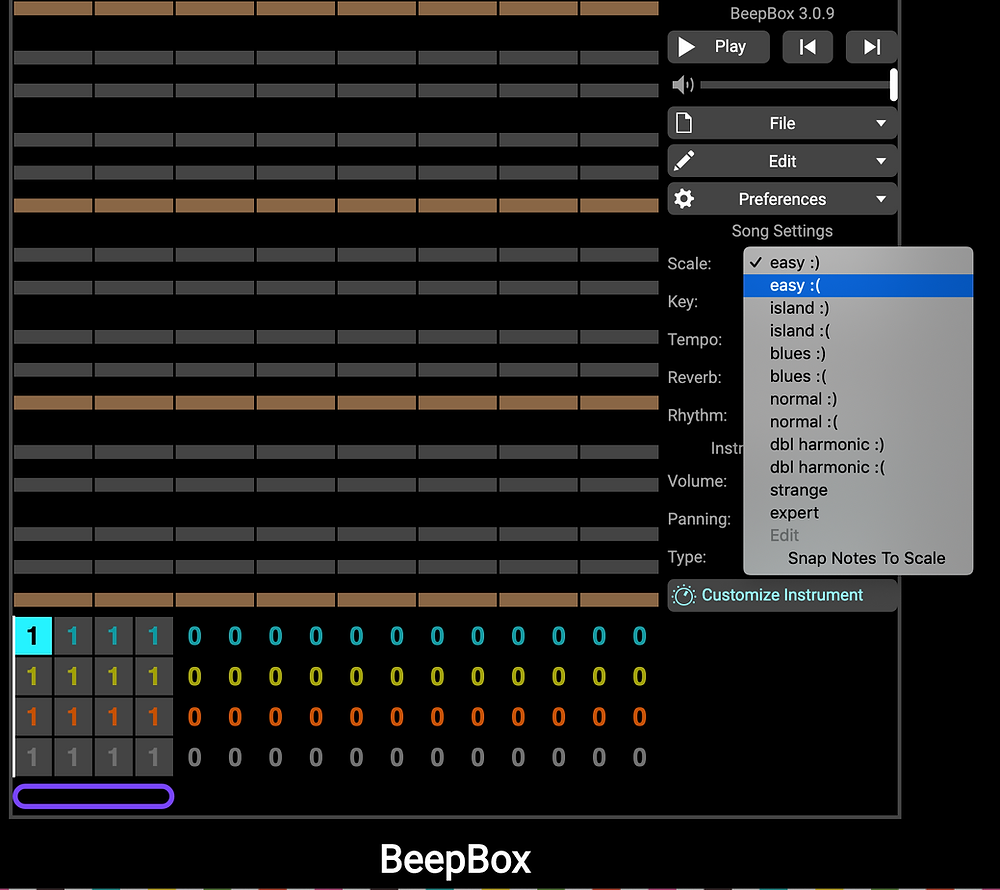Image resolution: width=1000 pixels, height=890 pixels.
Task: Open the Edit menu with pencil icon
Action: (783, 161)
